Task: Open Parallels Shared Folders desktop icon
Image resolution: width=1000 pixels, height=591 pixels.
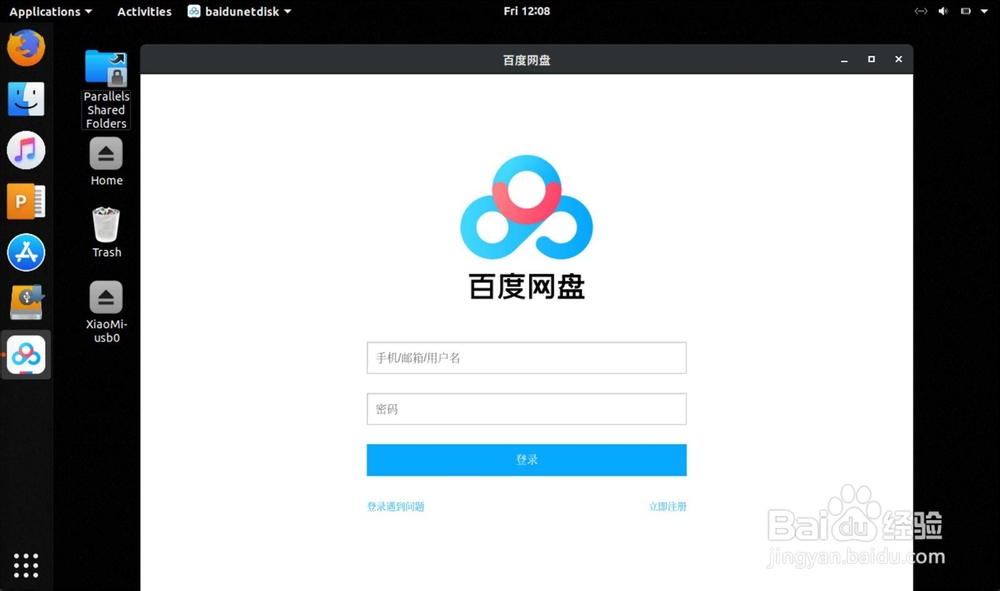Action: pyautogui.click(x=107, y=89)
